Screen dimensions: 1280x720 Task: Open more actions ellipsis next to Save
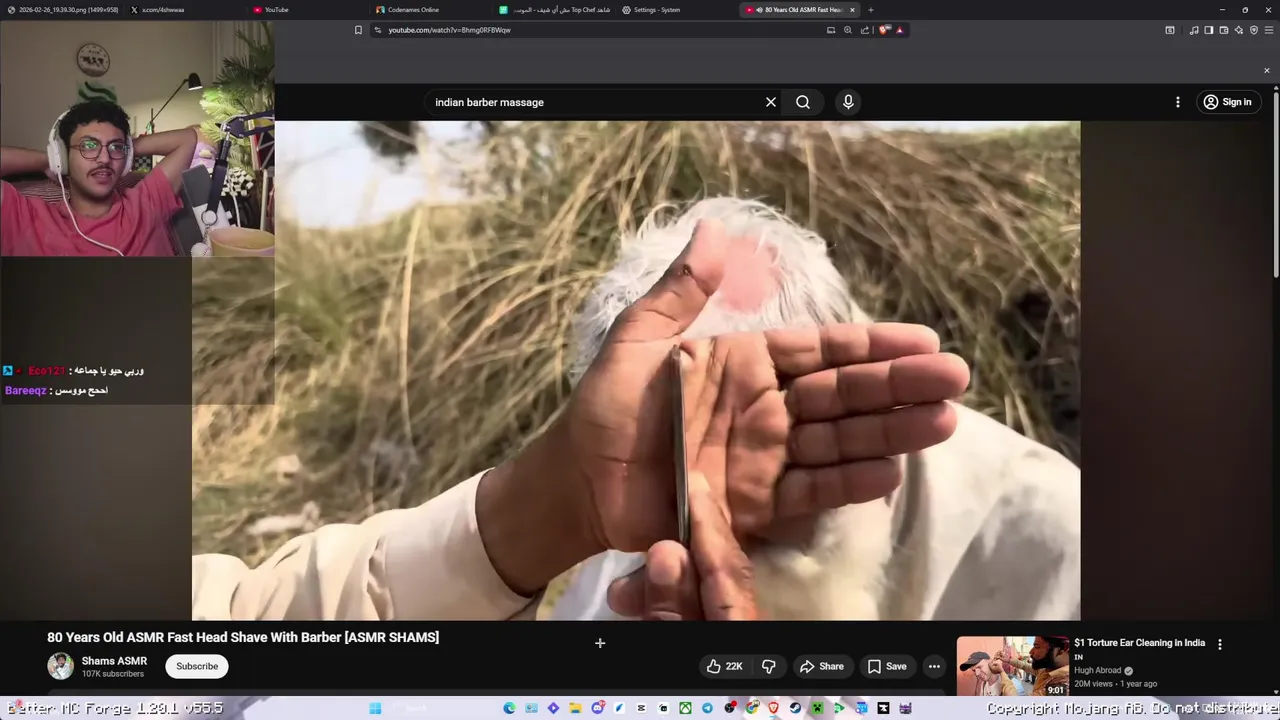934,666
